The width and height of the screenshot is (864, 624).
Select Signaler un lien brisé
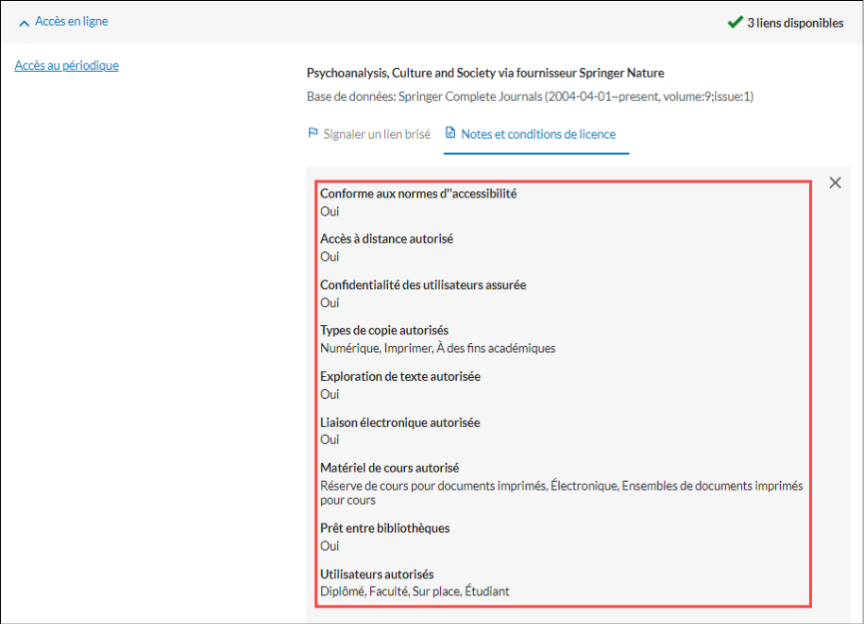pos(376,134)
